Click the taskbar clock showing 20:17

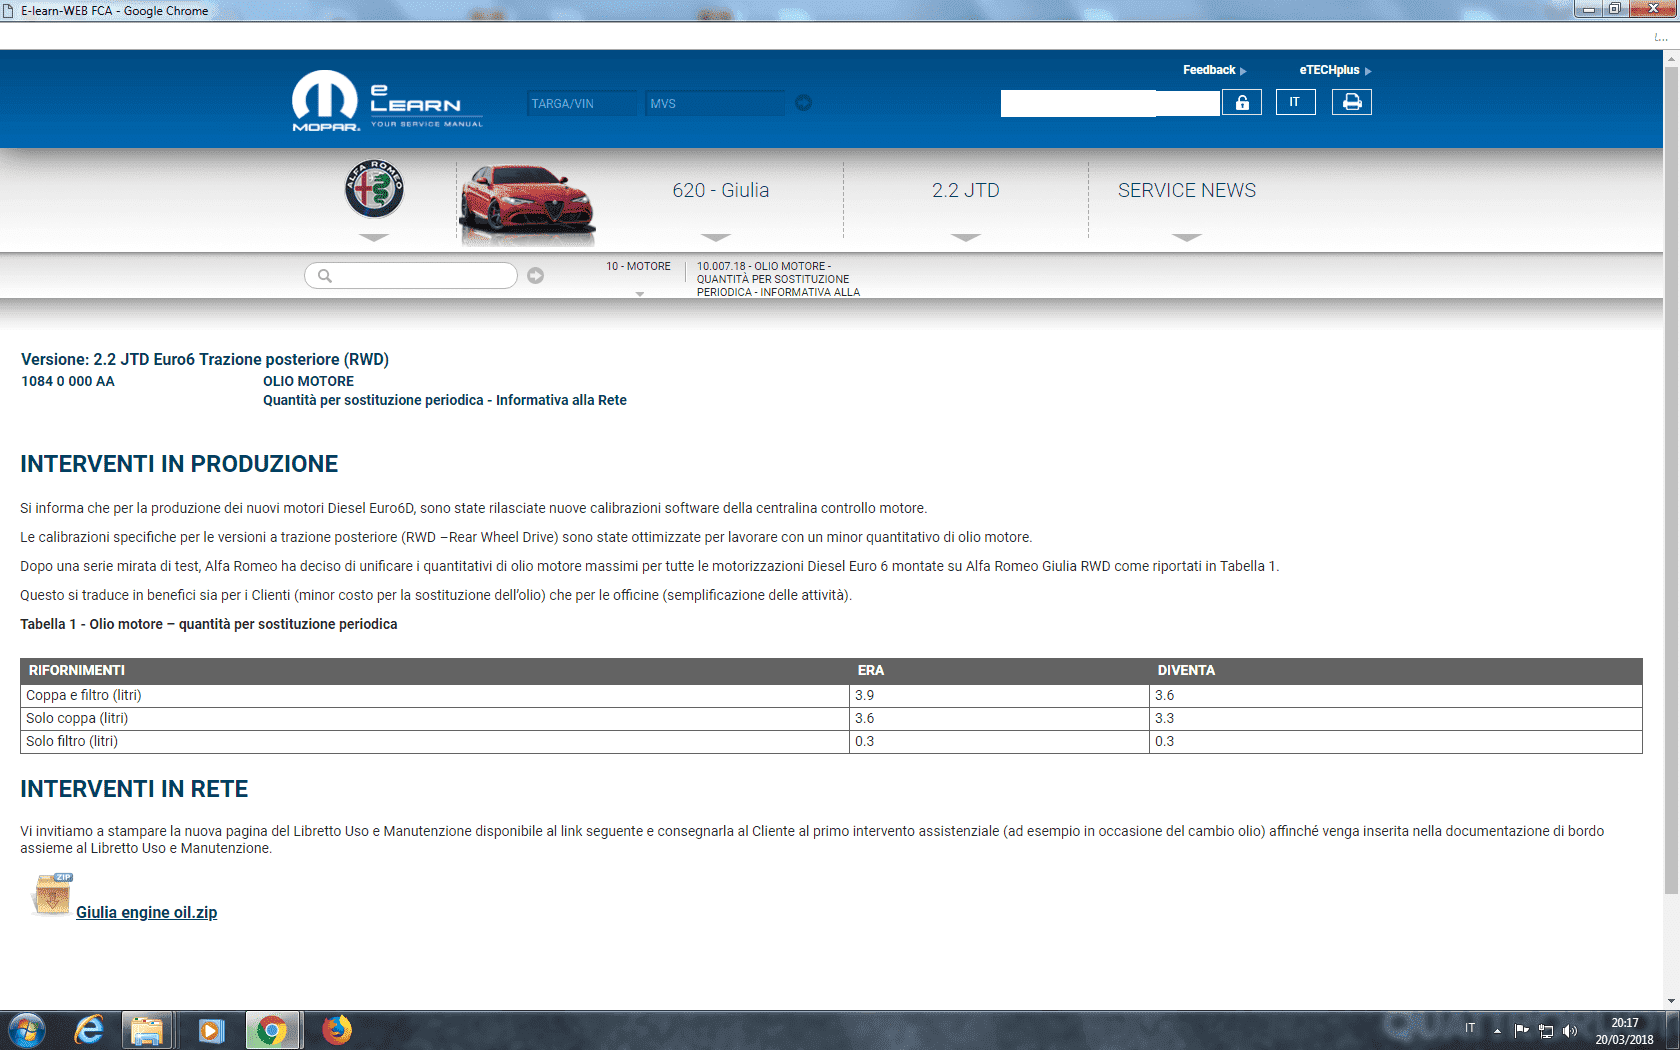1624,1031
